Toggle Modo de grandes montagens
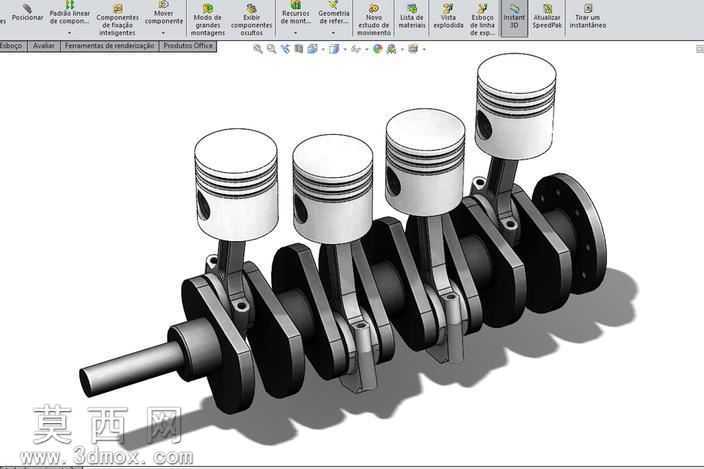704x469 pixels. [x=208, y=20]
